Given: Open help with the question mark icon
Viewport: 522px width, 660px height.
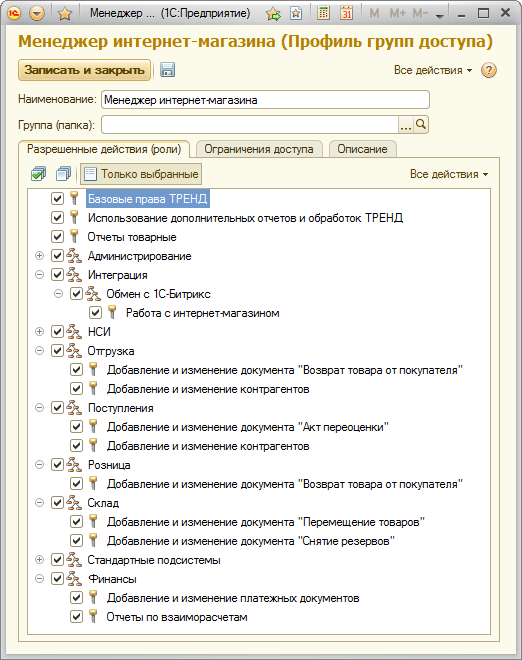Looking at the screenshot, I should [489, 70].
